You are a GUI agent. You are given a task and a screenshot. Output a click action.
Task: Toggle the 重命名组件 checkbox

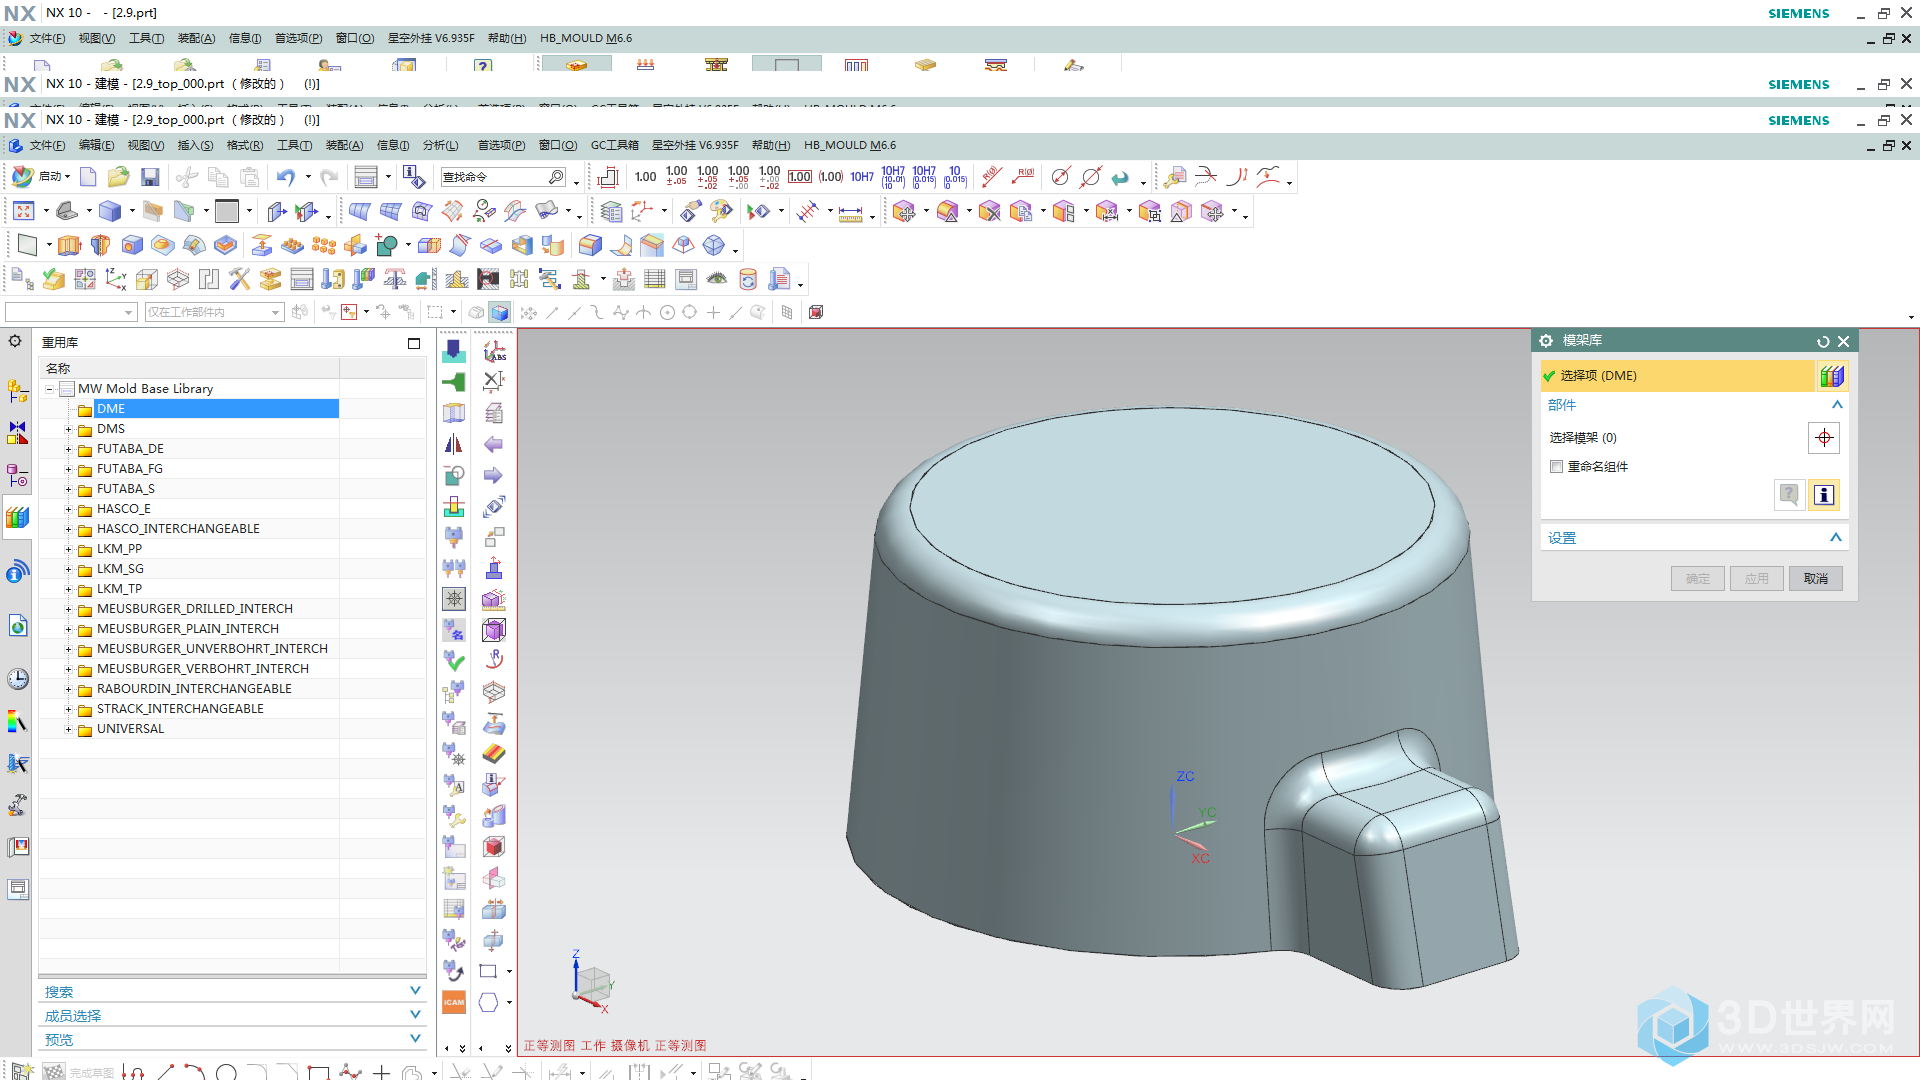tap(1556, 467)
